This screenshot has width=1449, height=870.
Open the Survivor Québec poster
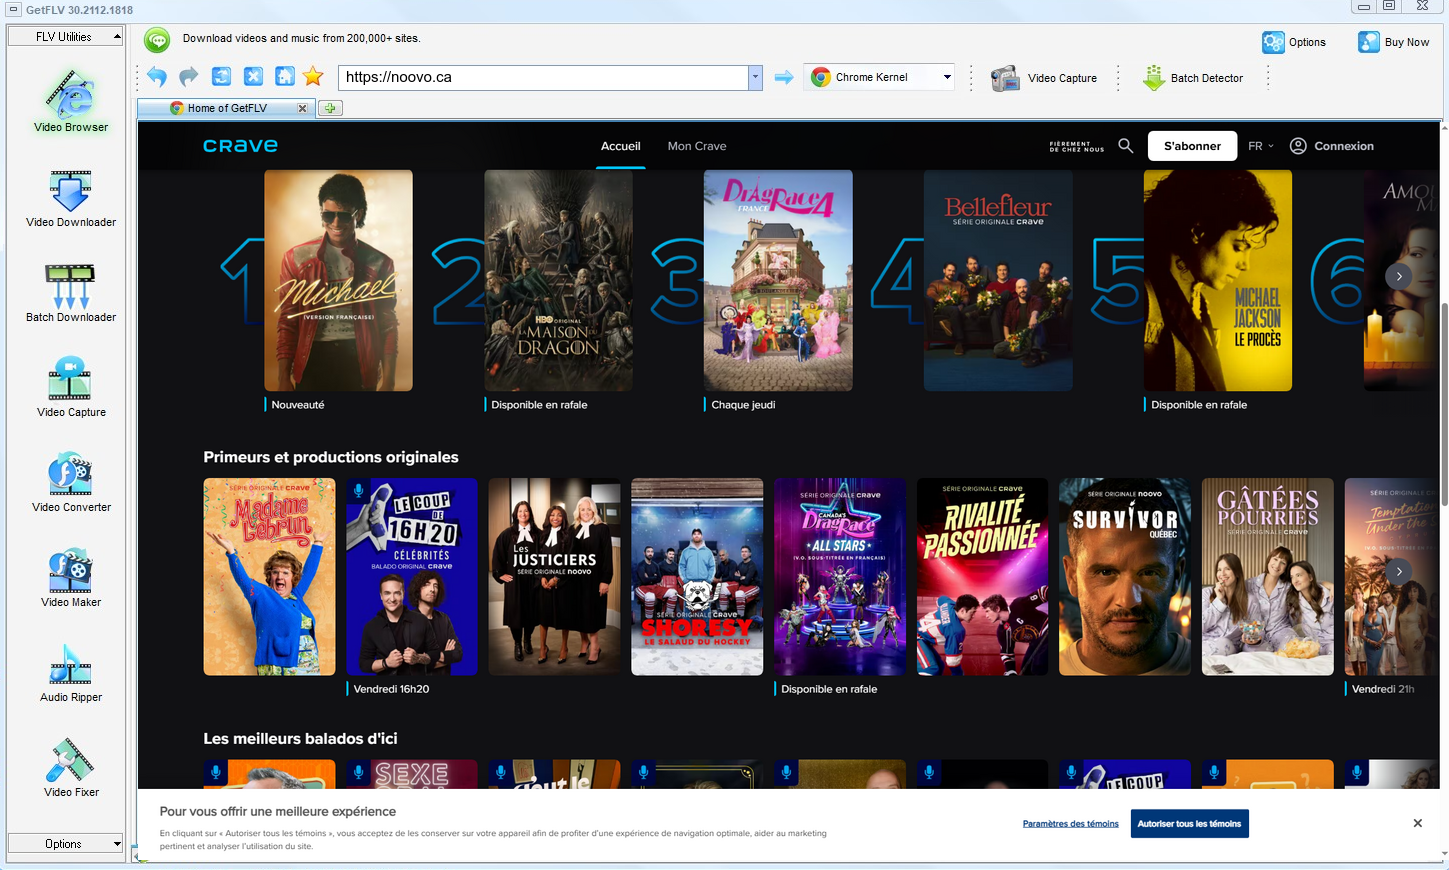pyautogui.click(x=1125, y=577)
